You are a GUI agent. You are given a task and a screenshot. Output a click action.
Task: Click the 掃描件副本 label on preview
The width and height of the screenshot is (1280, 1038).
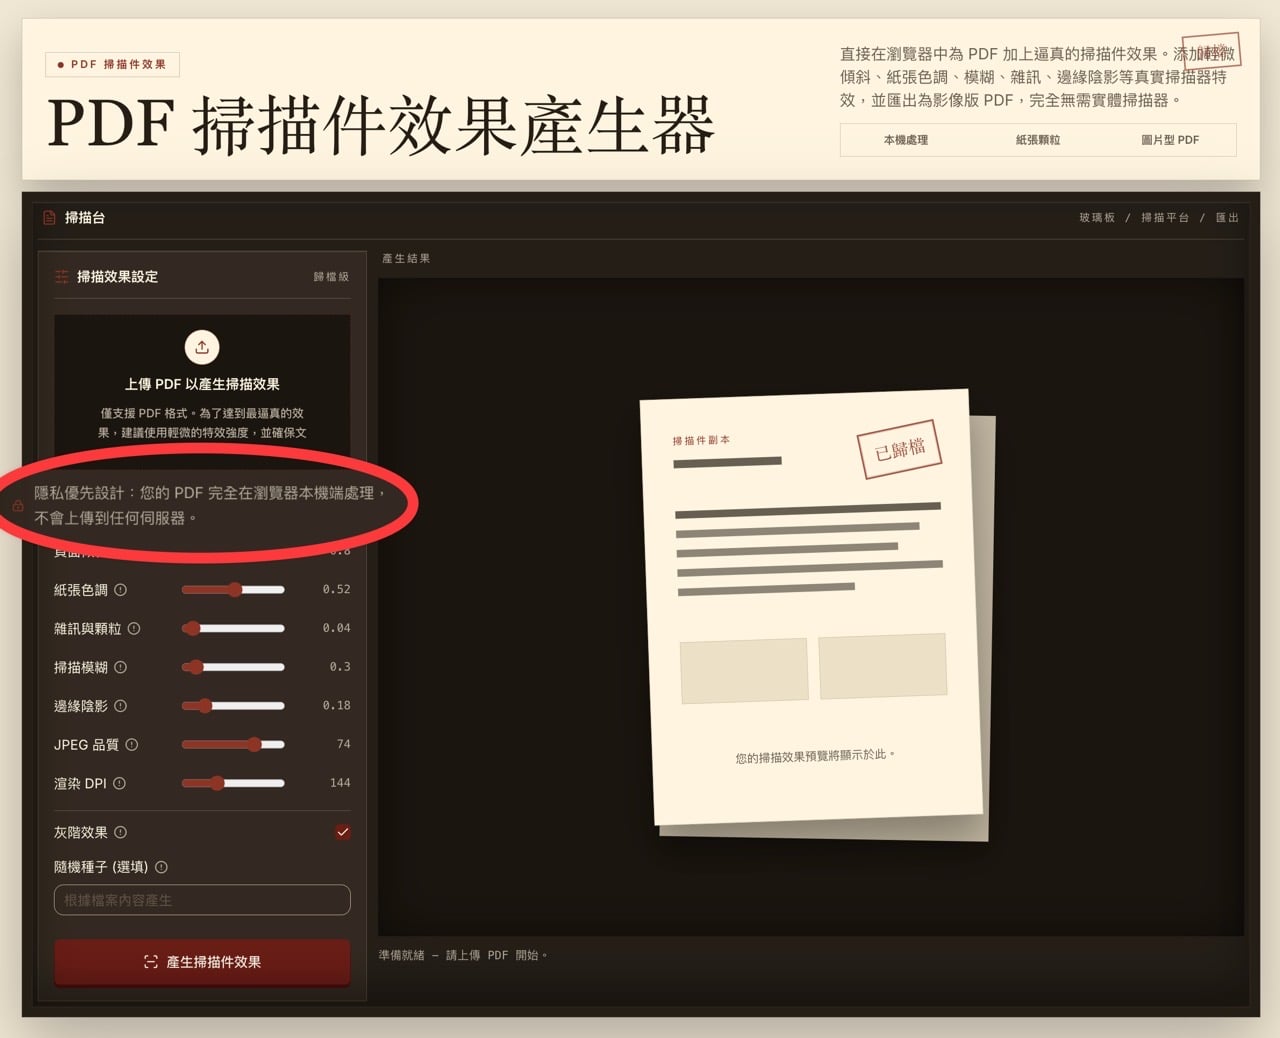tap(701, 440)
